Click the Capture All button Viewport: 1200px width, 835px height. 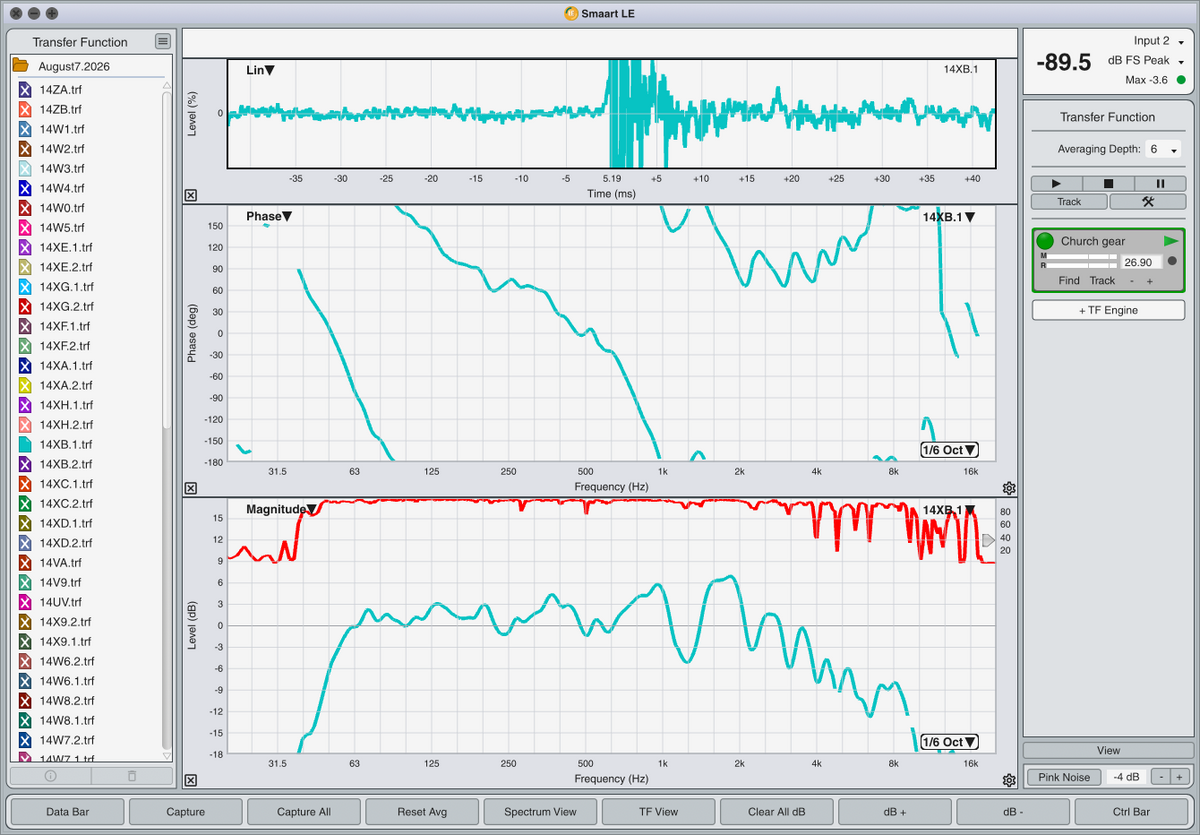304,811
